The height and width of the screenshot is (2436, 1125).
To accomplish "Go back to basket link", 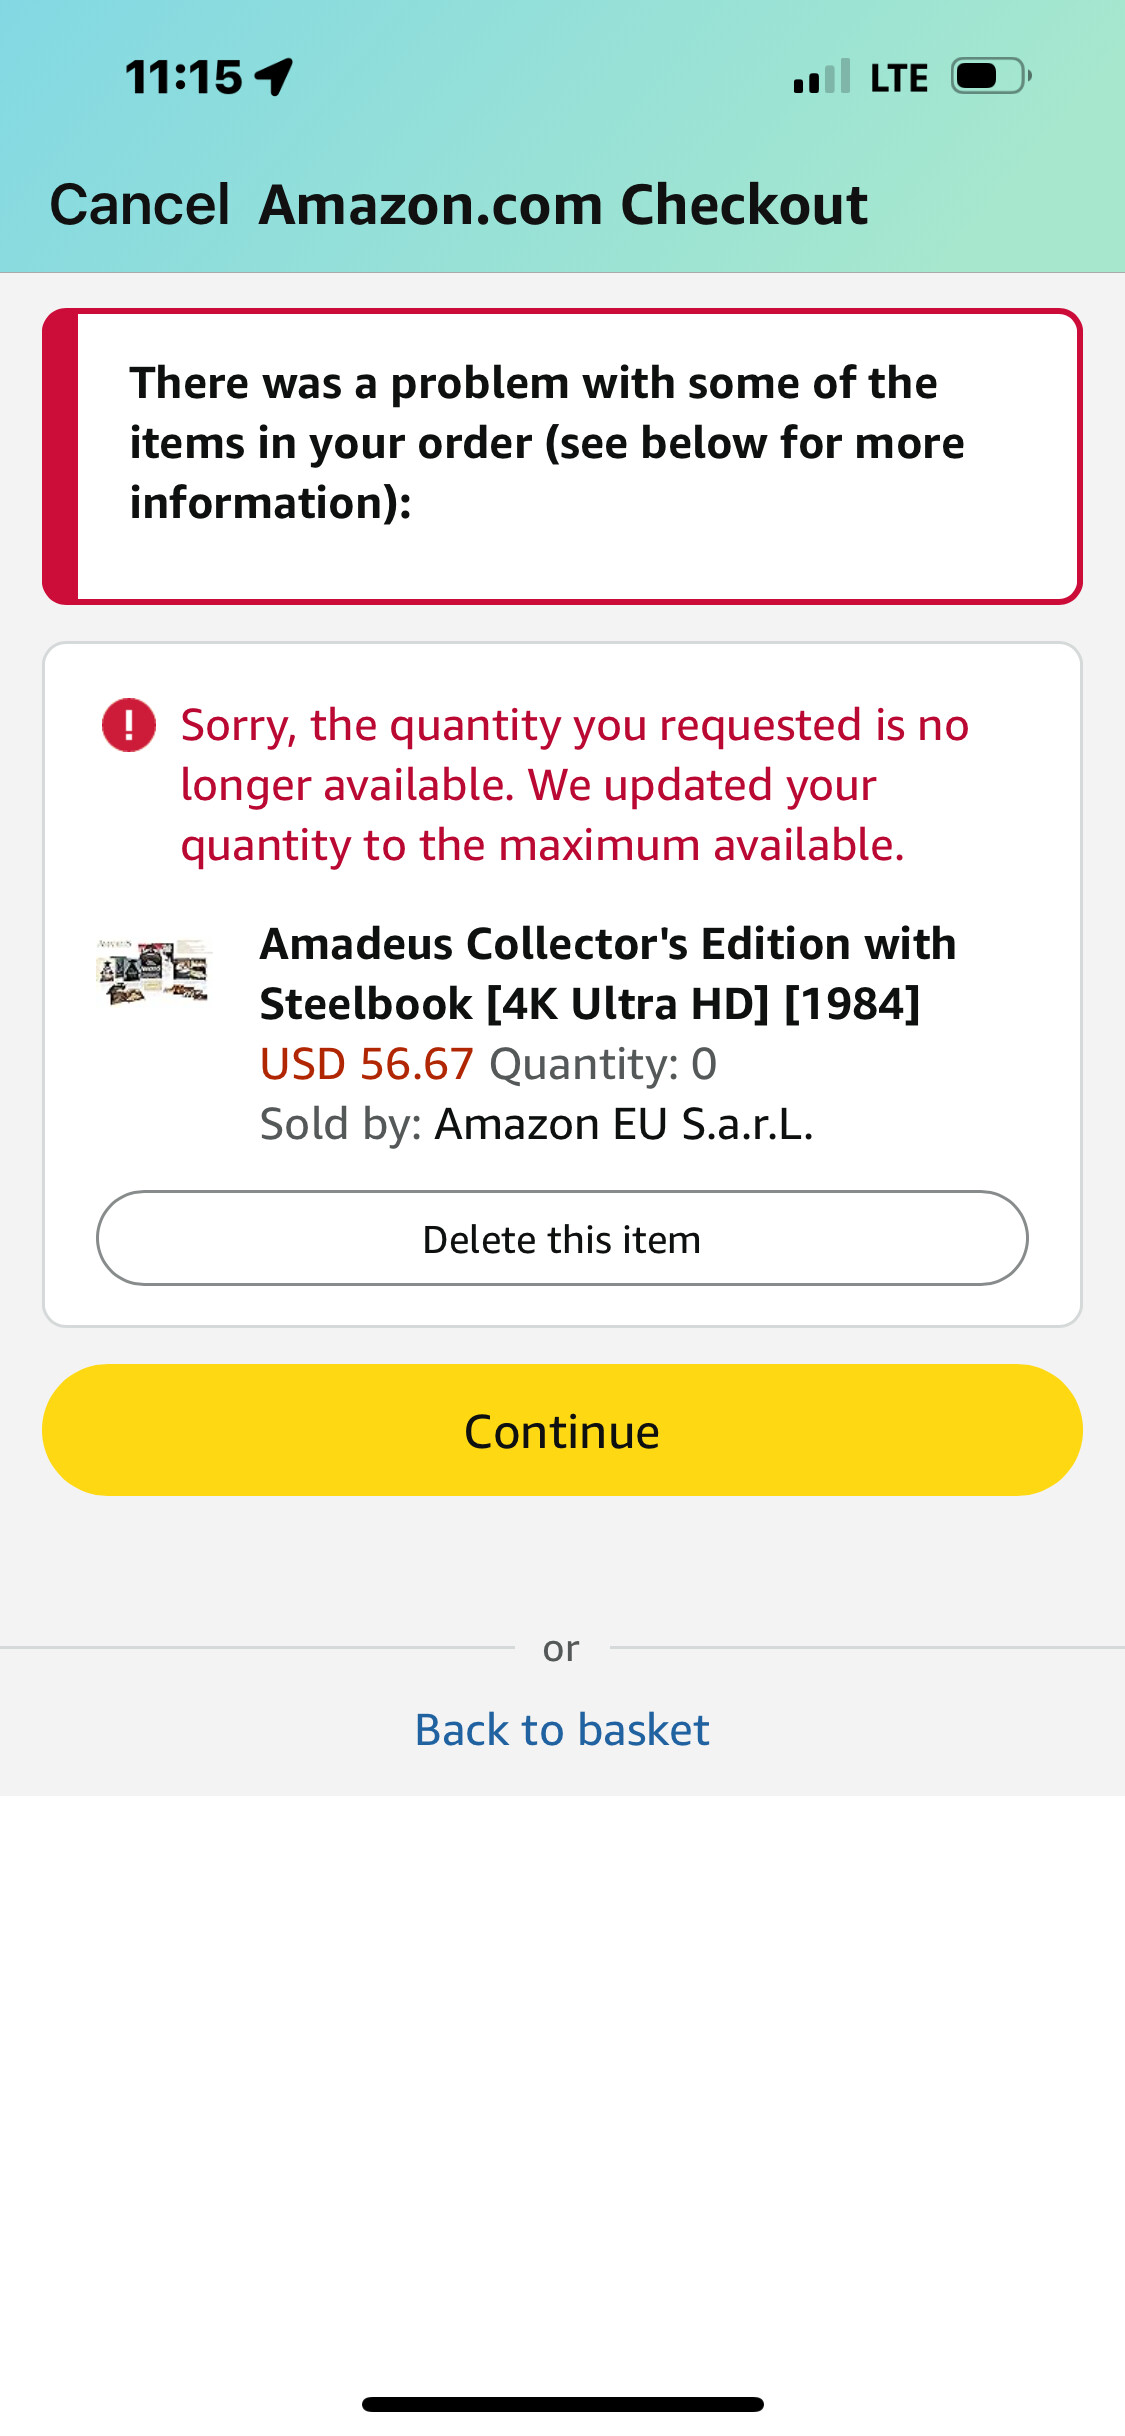I will 562,1730.
